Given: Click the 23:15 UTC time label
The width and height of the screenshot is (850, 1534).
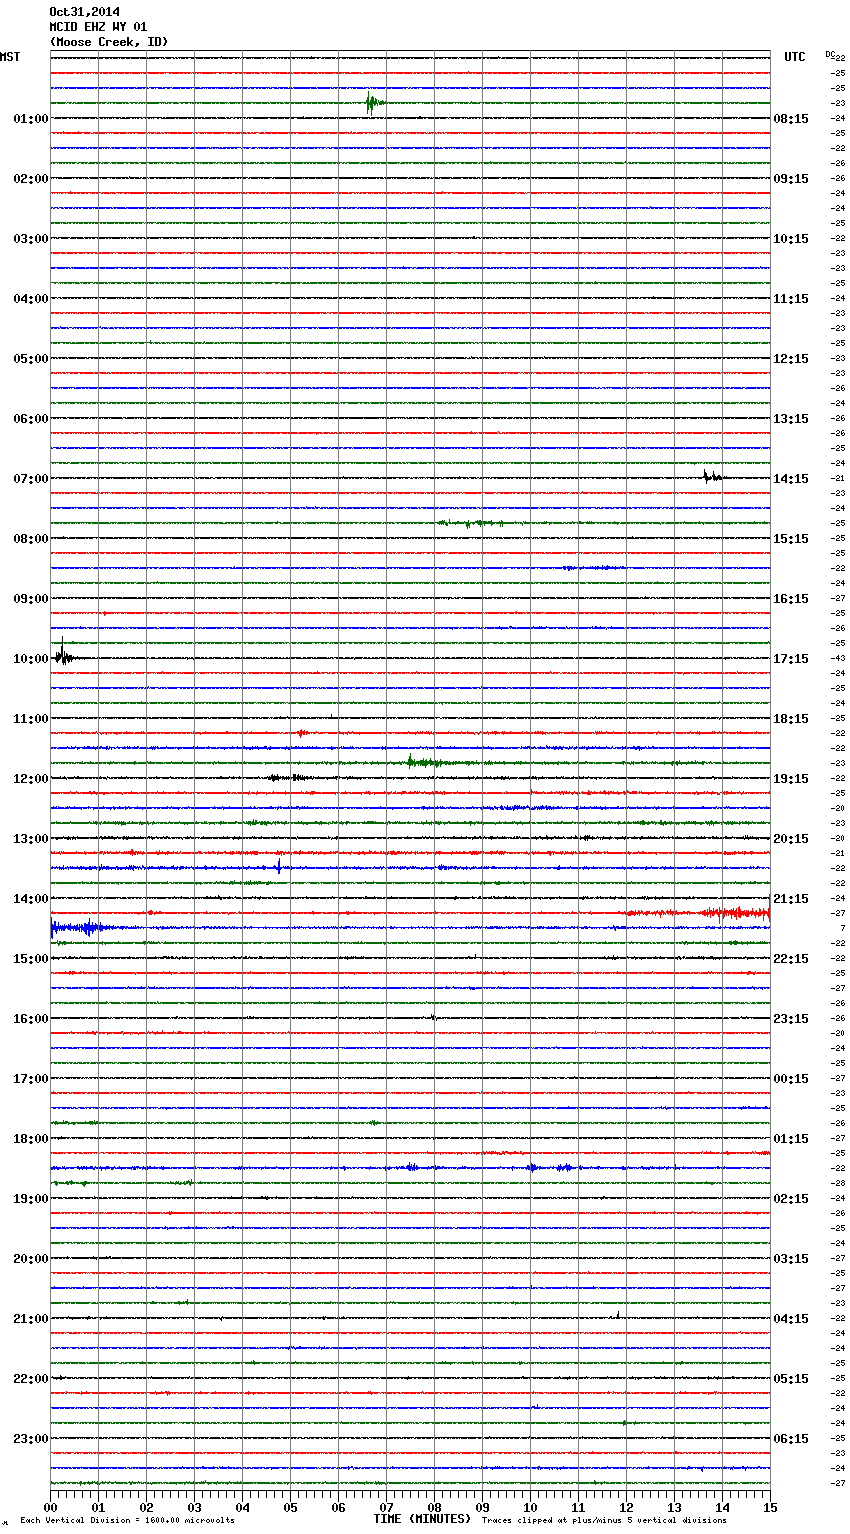Looking at the screenshot, I should point(791,1019).
